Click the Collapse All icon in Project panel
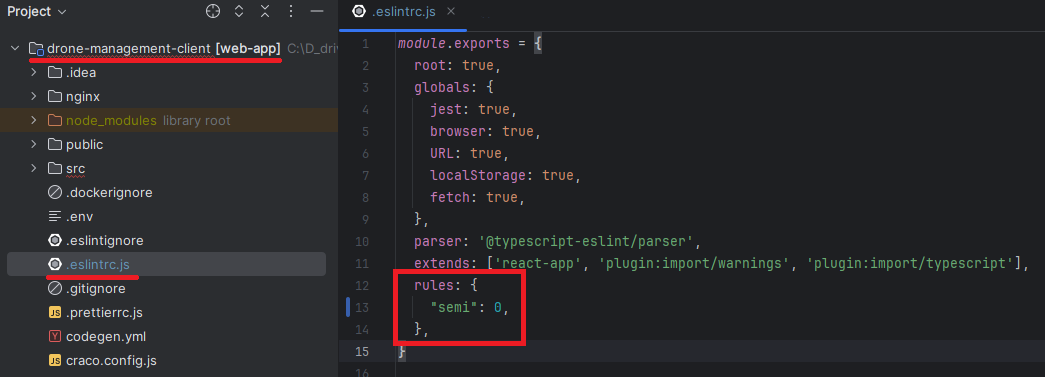Image resolution: width=1045 pixels, height=377 pixels. click(265, 11)
